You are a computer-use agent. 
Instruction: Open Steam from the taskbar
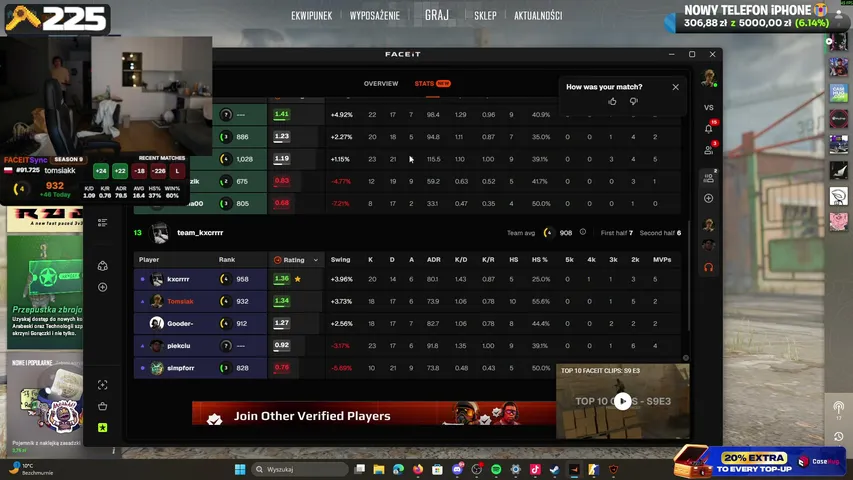click(554, 470)
